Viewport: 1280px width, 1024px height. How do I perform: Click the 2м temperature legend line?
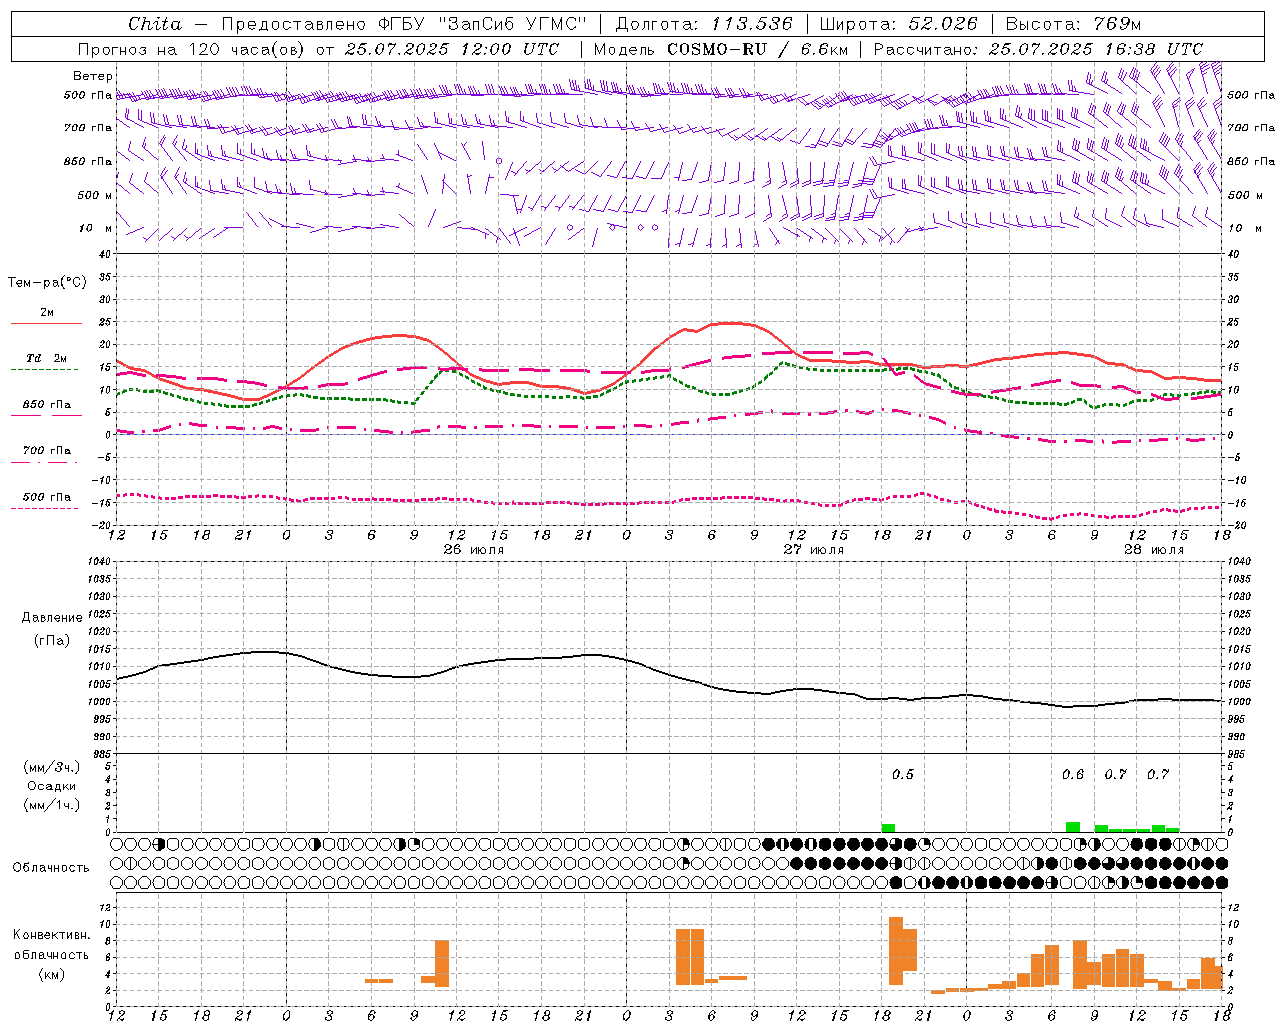46,323
